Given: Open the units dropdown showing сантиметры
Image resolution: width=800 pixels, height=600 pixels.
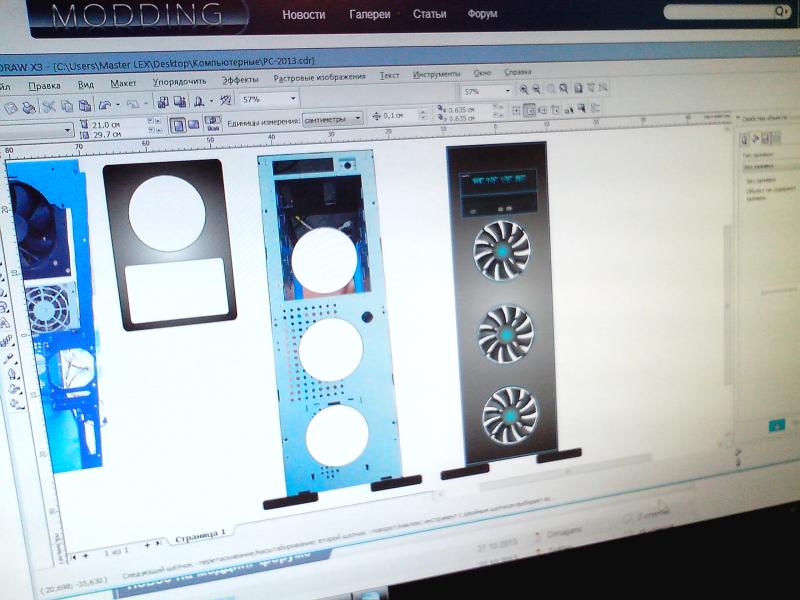Looking at the screenshot, I should [x=333, y=119].
